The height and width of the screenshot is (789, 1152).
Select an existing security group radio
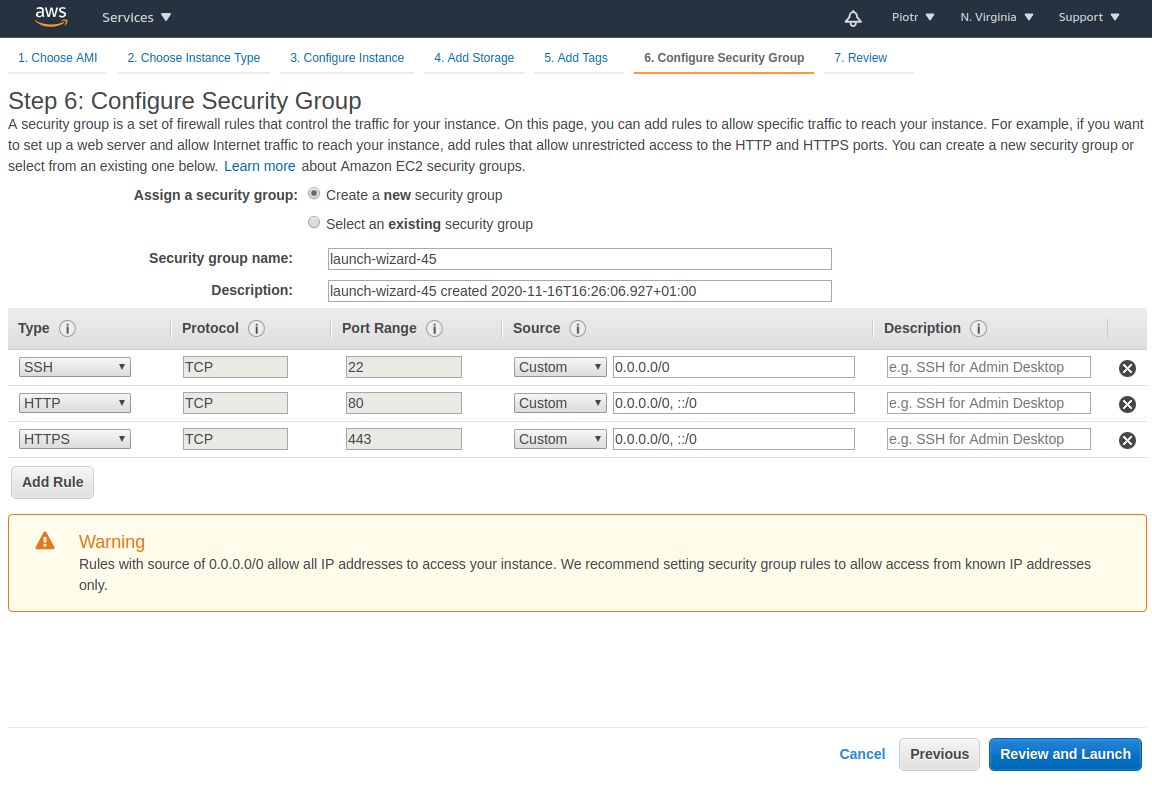click(x=314, y=223)
